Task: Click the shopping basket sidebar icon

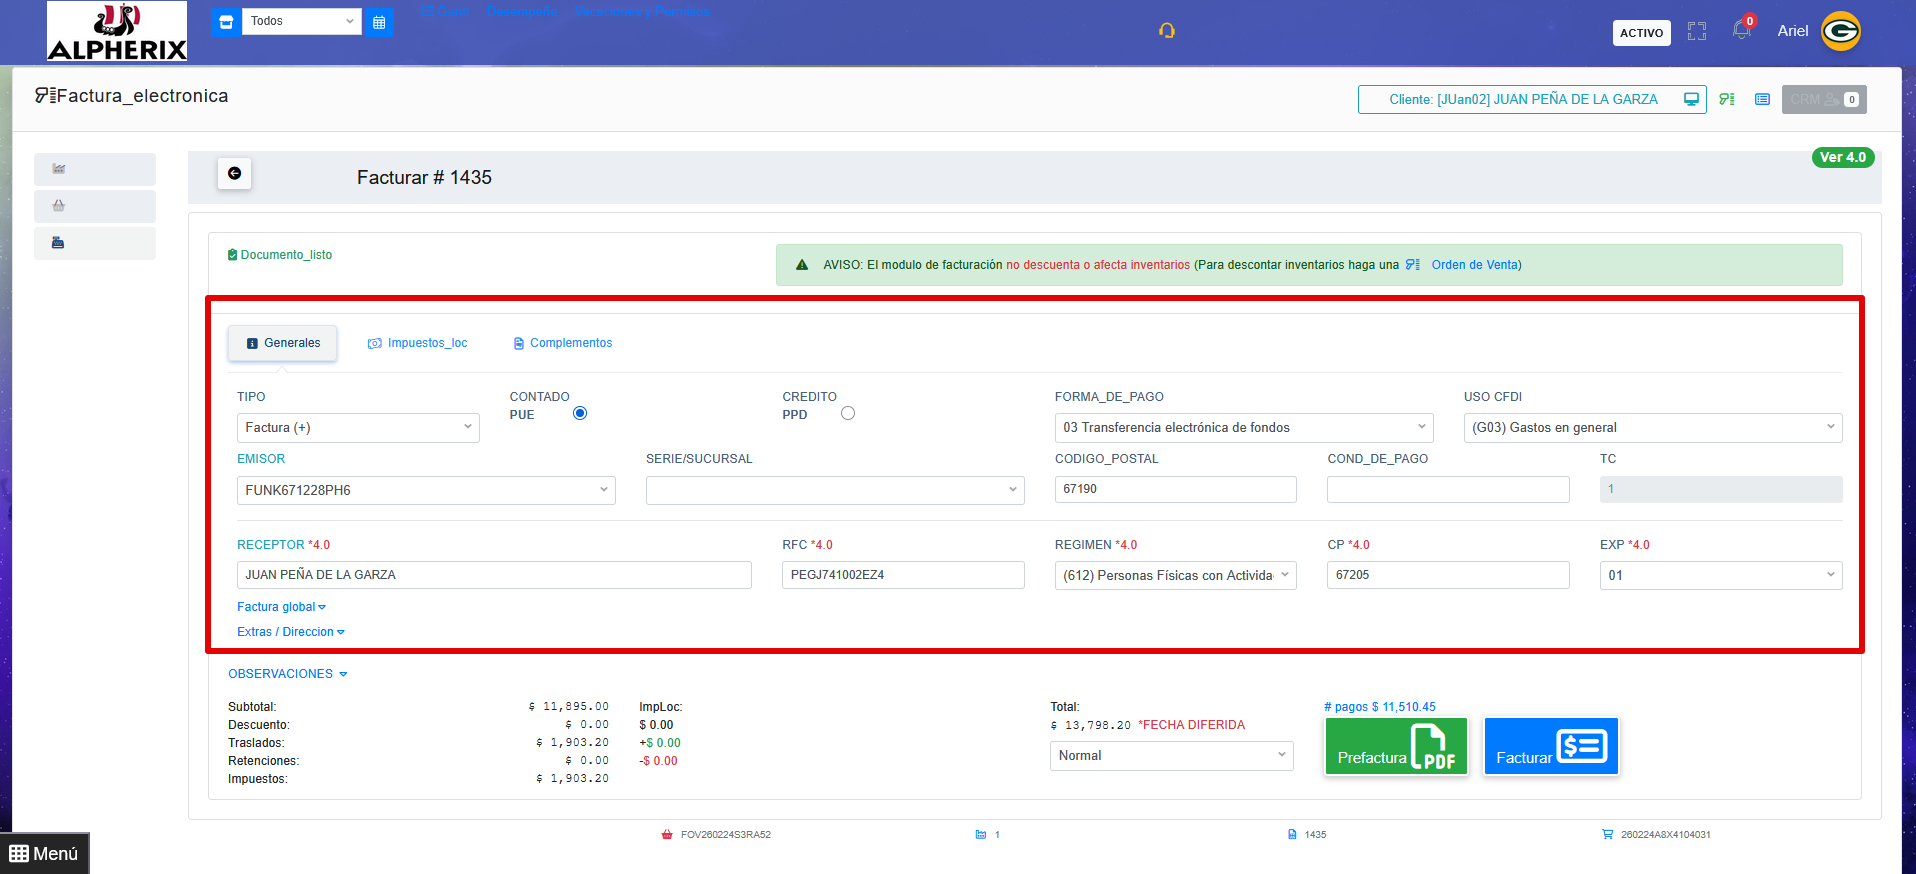Action: [59, 206]
